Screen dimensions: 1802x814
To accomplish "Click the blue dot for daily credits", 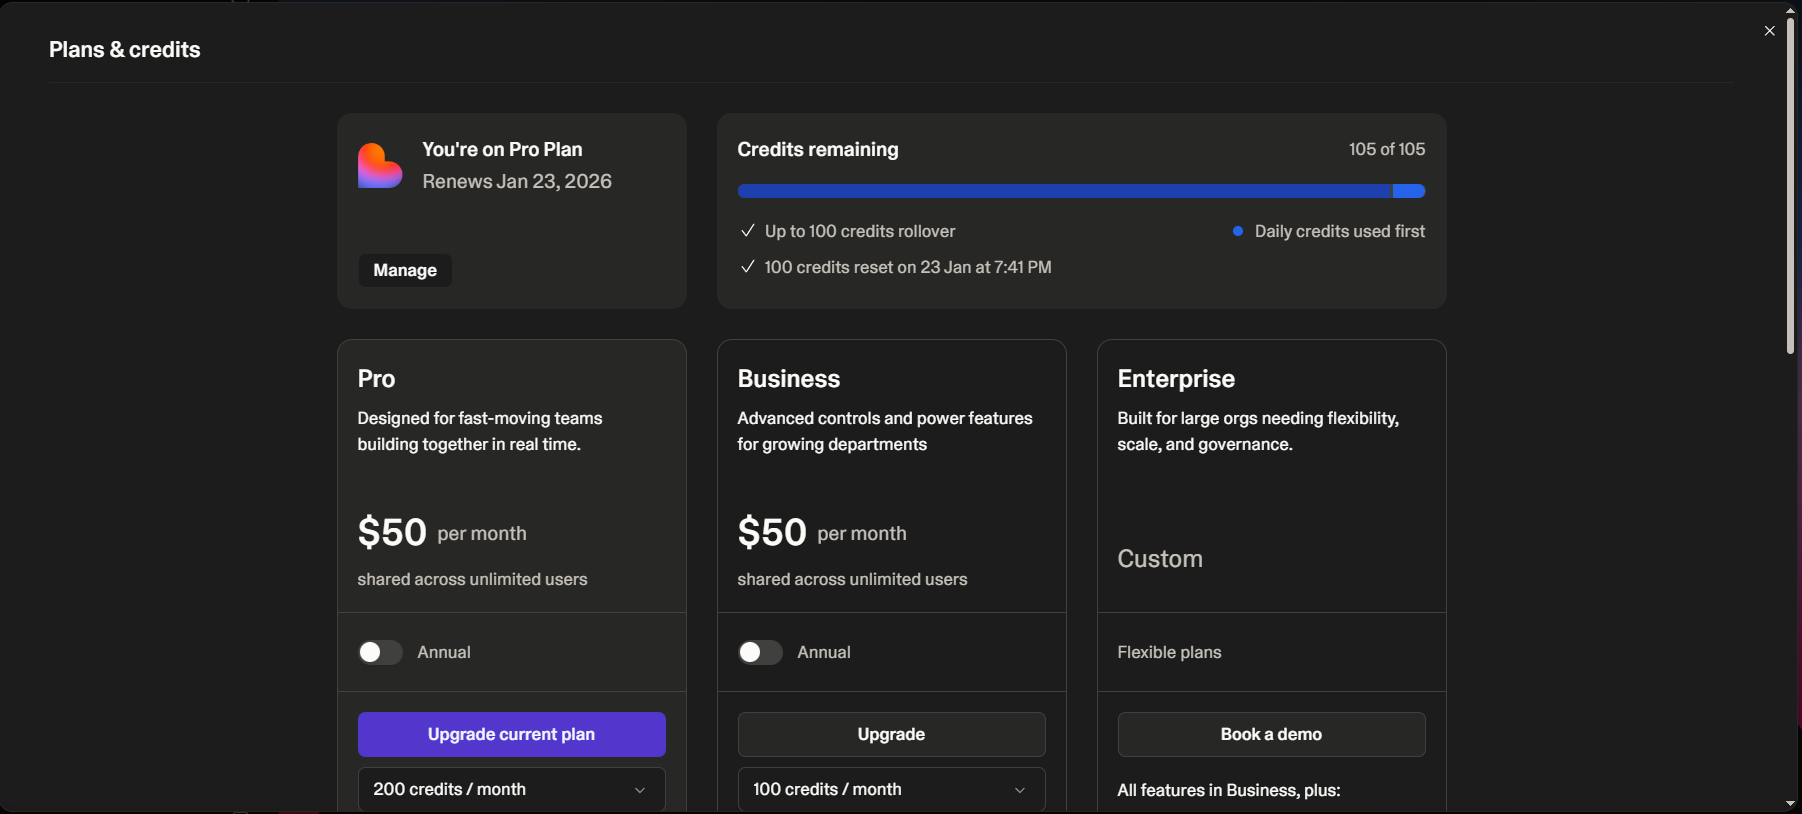I will point(1238,231).
